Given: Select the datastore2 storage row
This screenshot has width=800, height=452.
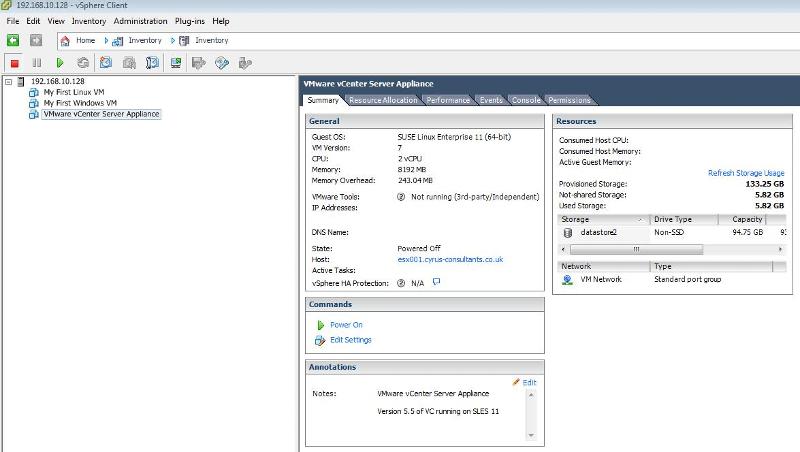Looking at the screenshot, I should (672, 232).
